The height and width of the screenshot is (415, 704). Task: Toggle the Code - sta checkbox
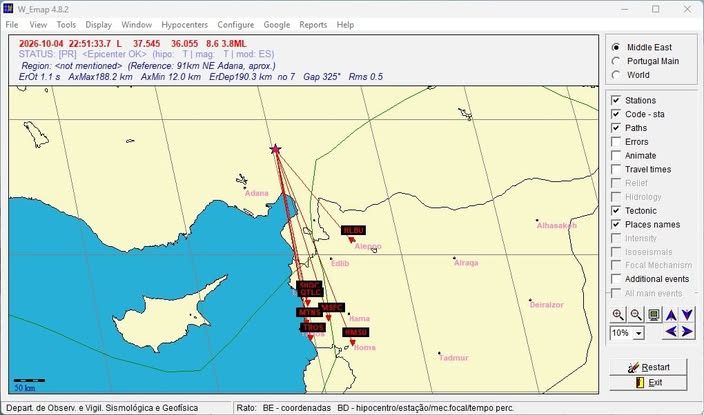click(x=616, y=114)
